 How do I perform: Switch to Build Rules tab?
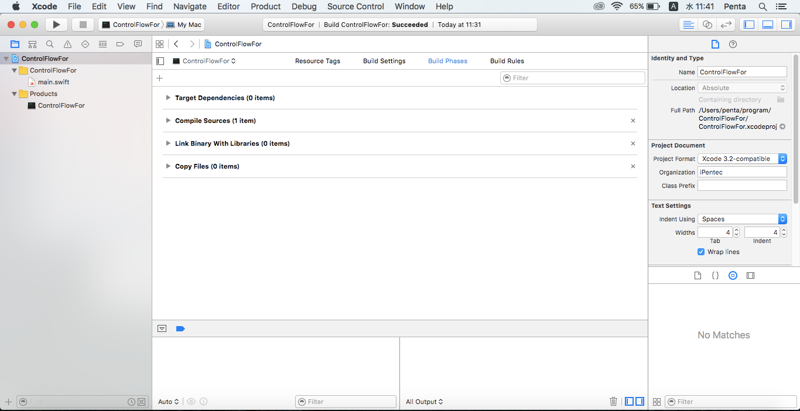[x=507, y=61]
